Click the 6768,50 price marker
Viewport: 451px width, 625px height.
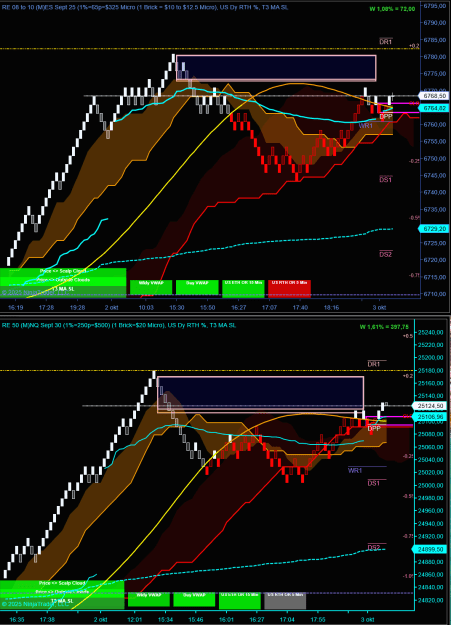[433, 96]
